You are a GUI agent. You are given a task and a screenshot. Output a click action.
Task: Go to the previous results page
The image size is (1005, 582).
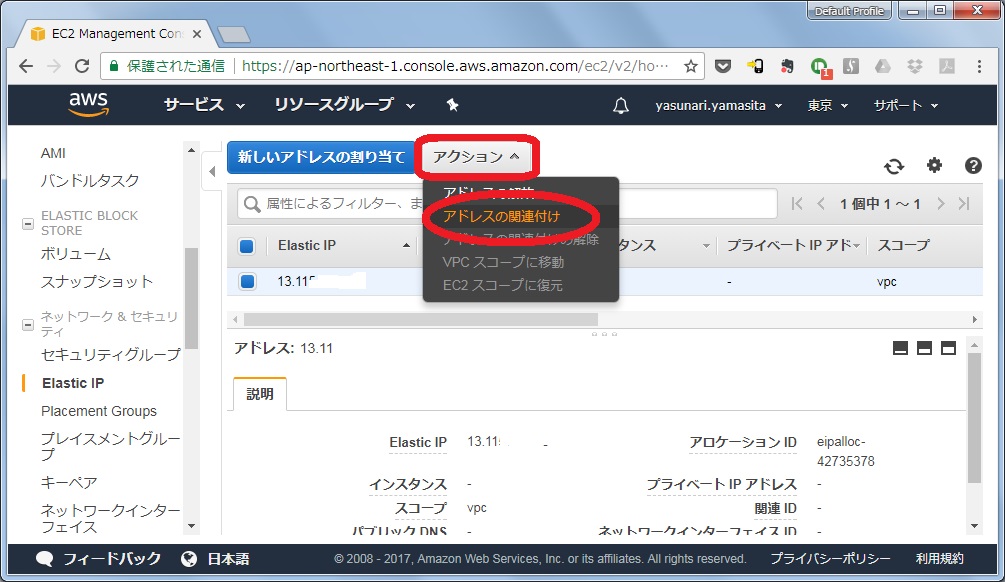coord(820,204)
